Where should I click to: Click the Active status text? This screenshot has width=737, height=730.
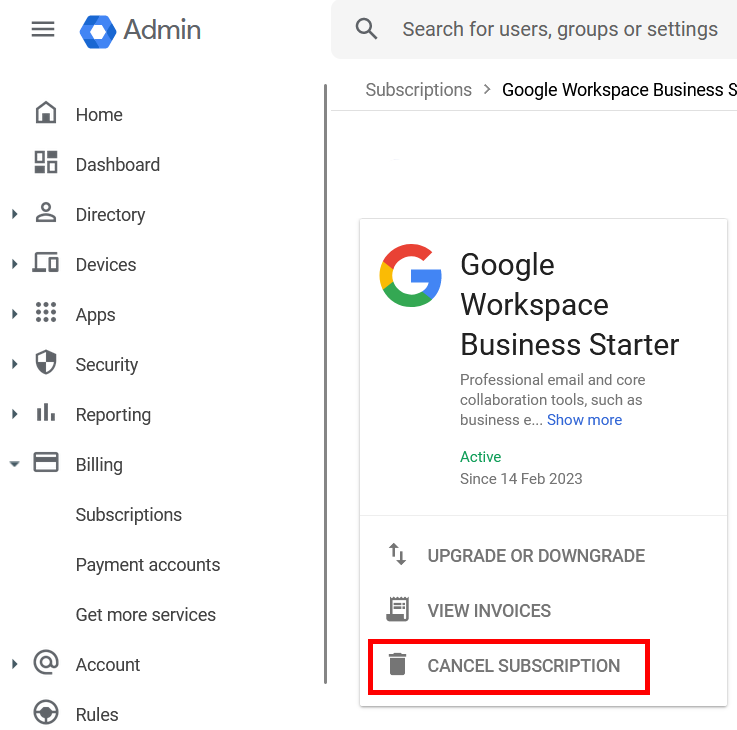coord(480,456)
